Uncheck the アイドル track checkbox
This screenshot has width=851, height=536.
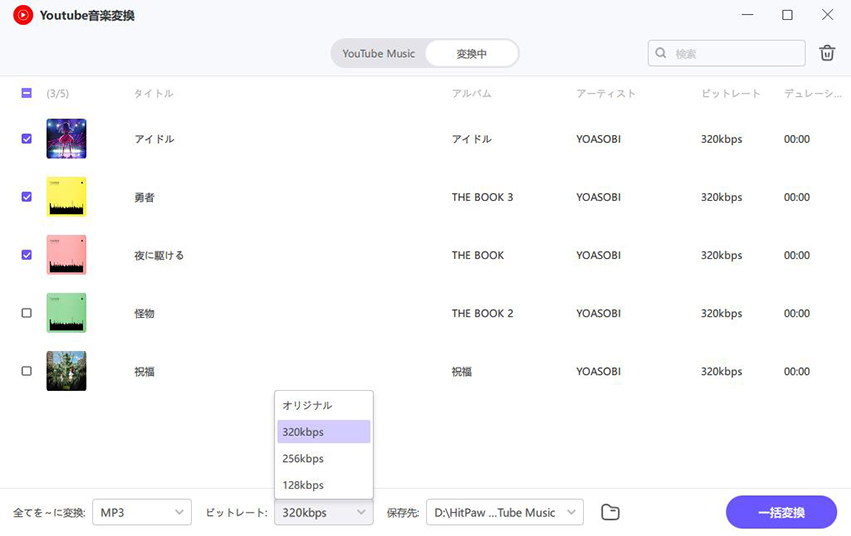(x=26, y=139)
